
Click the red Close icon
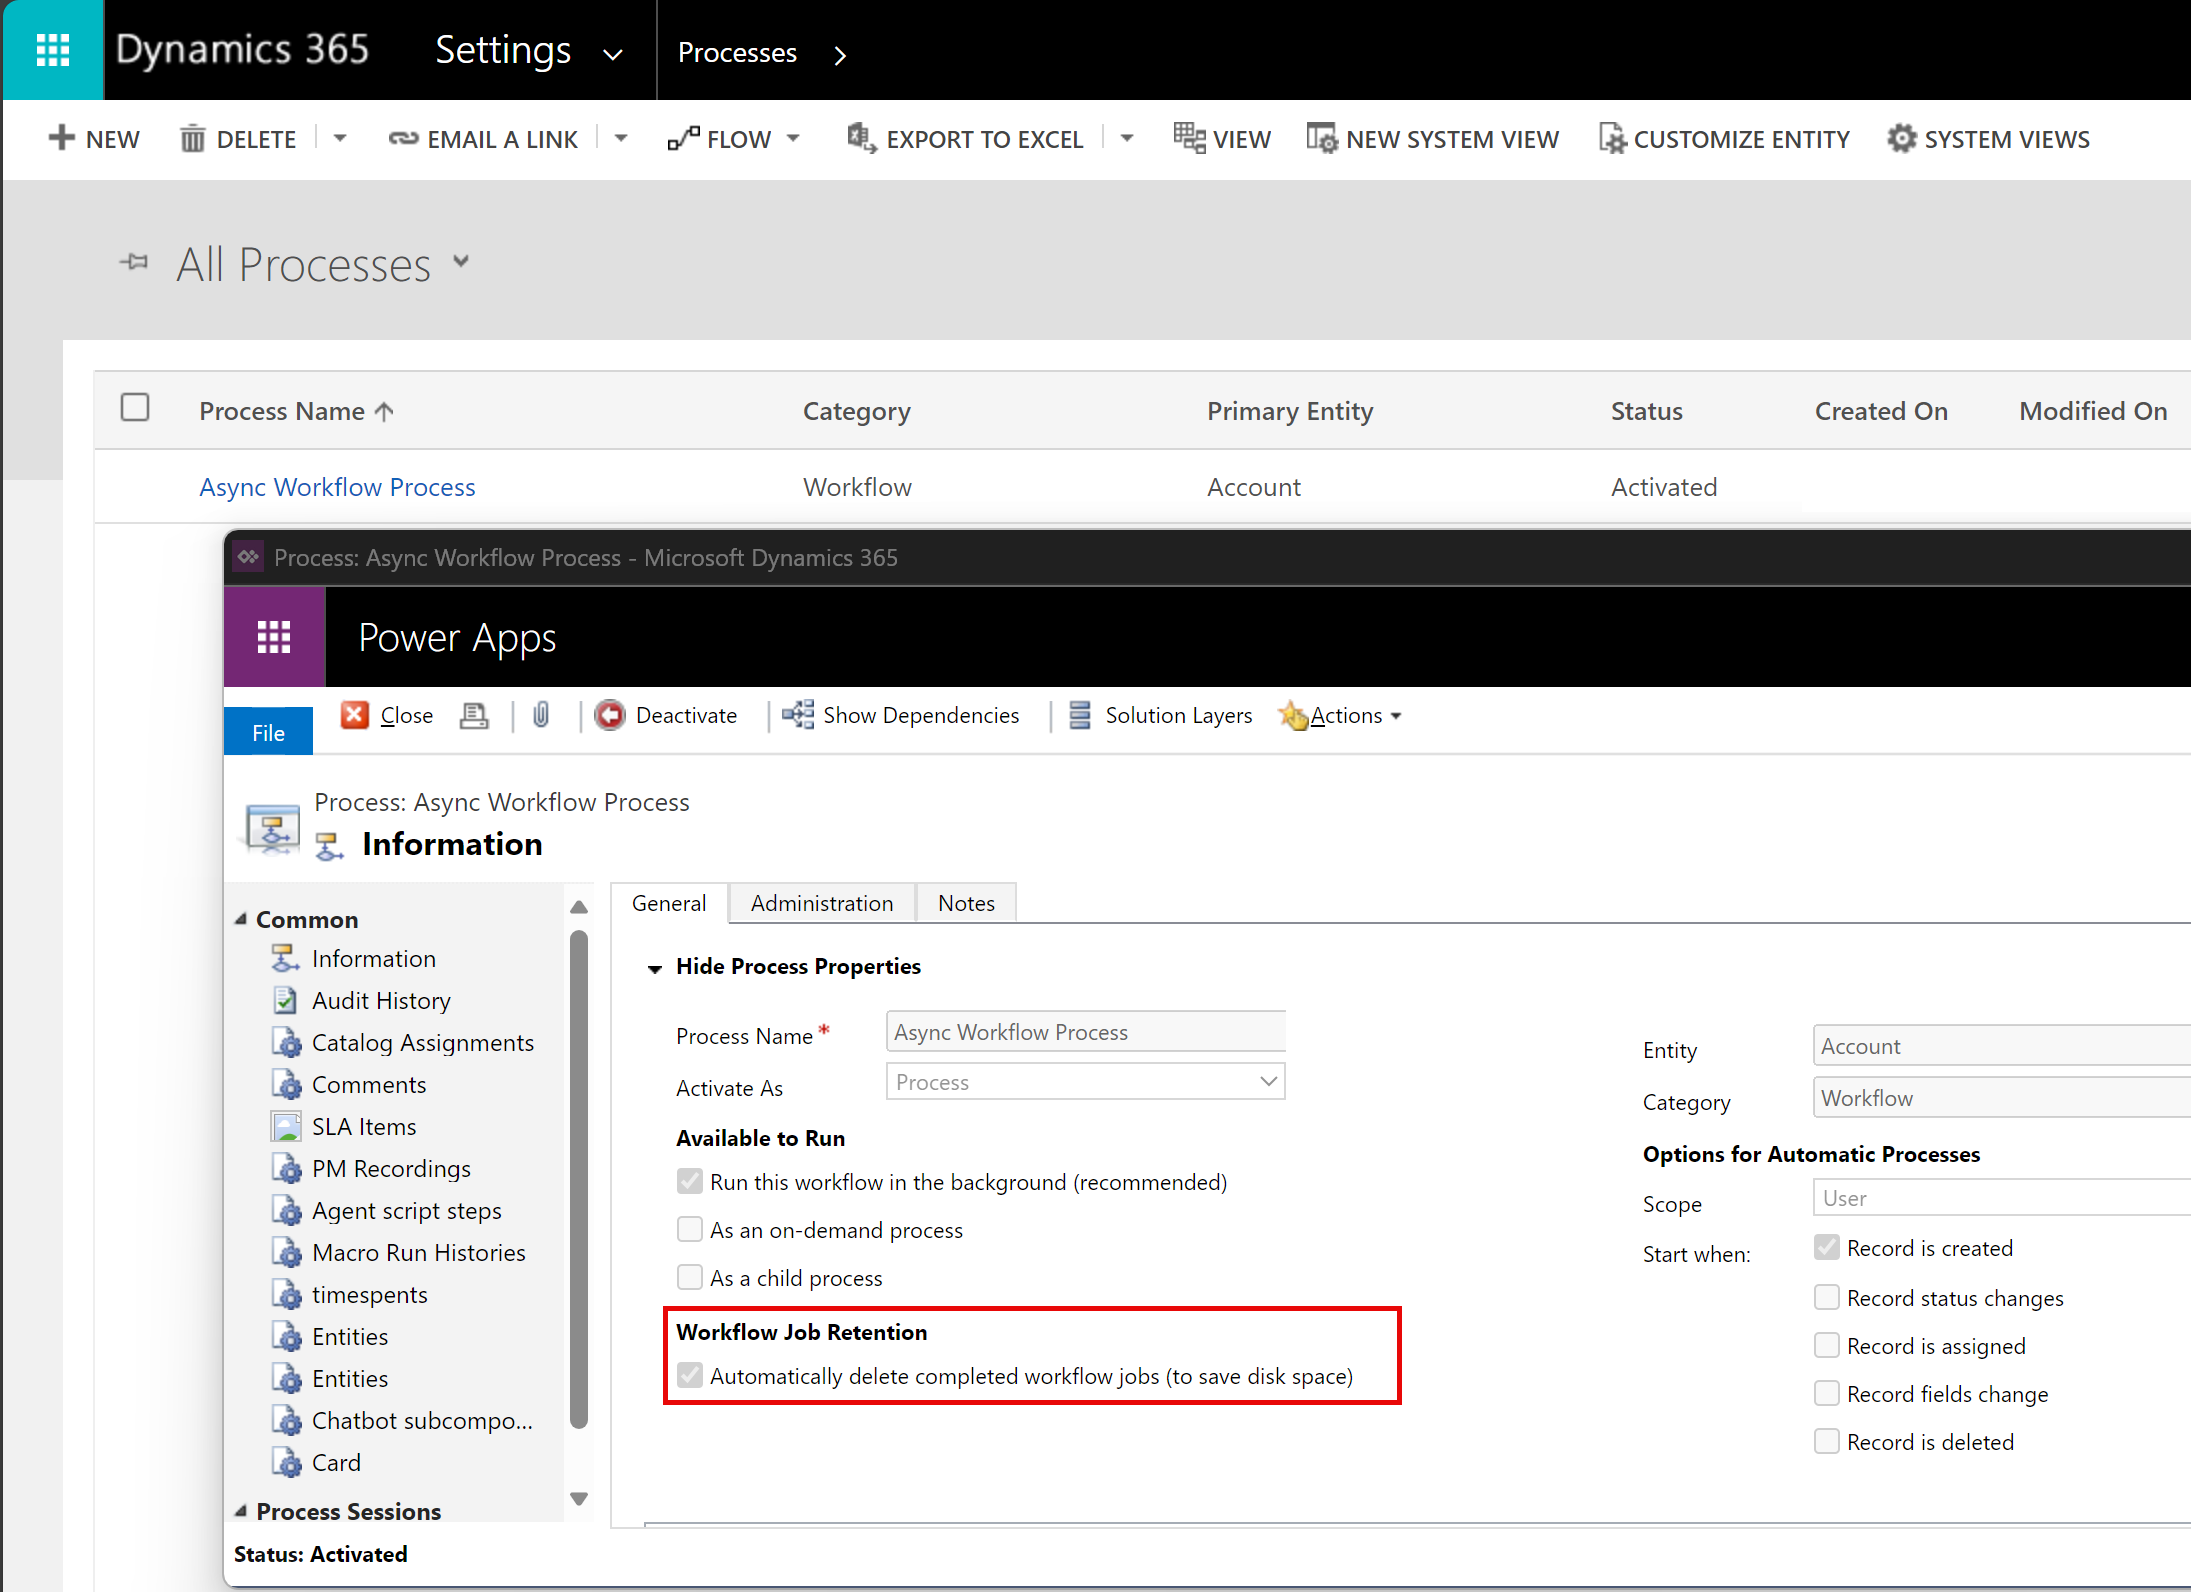click(x=355, y=715)
